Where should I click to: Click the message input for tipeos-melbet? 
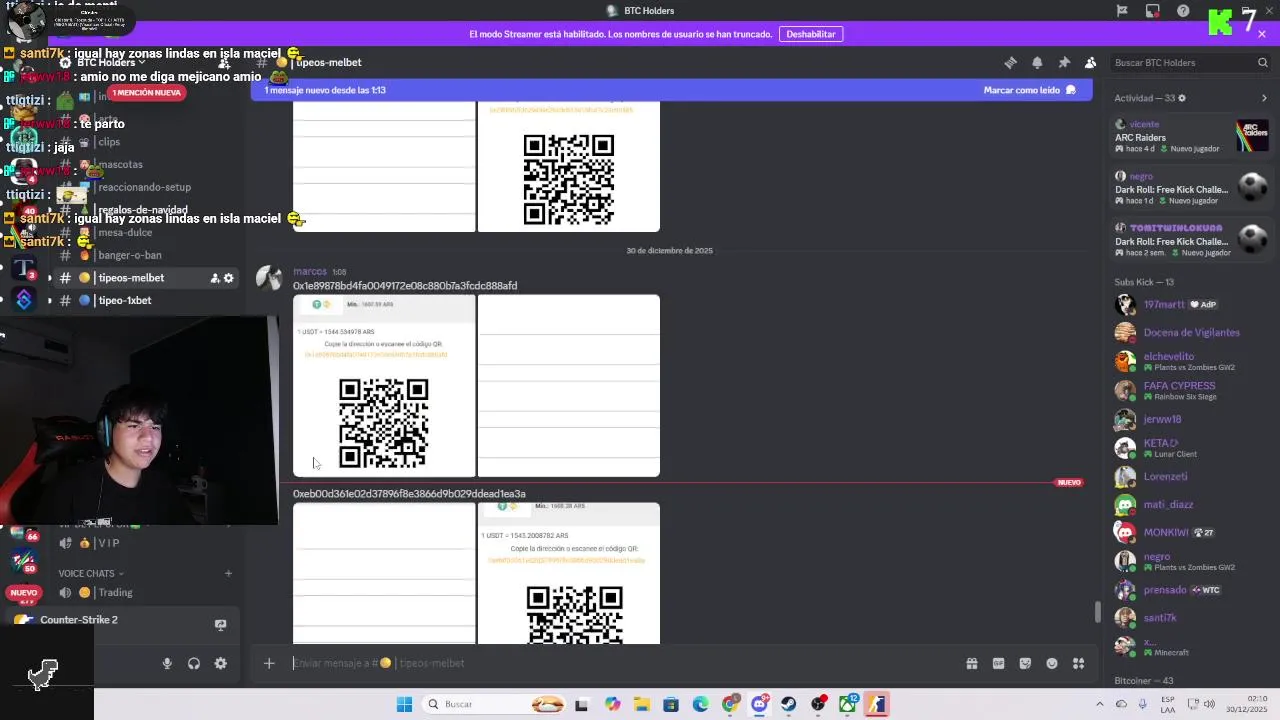click(x=620, y=663)
